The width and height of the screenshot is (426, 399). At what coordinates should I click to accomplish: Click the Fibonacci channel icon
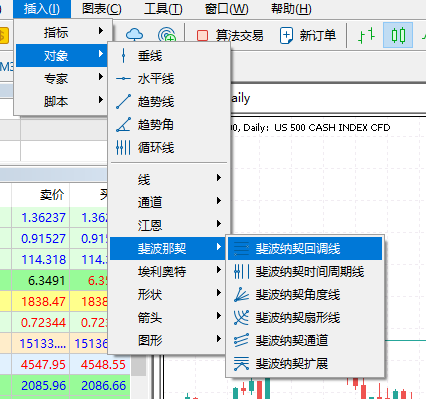[241, 340]
